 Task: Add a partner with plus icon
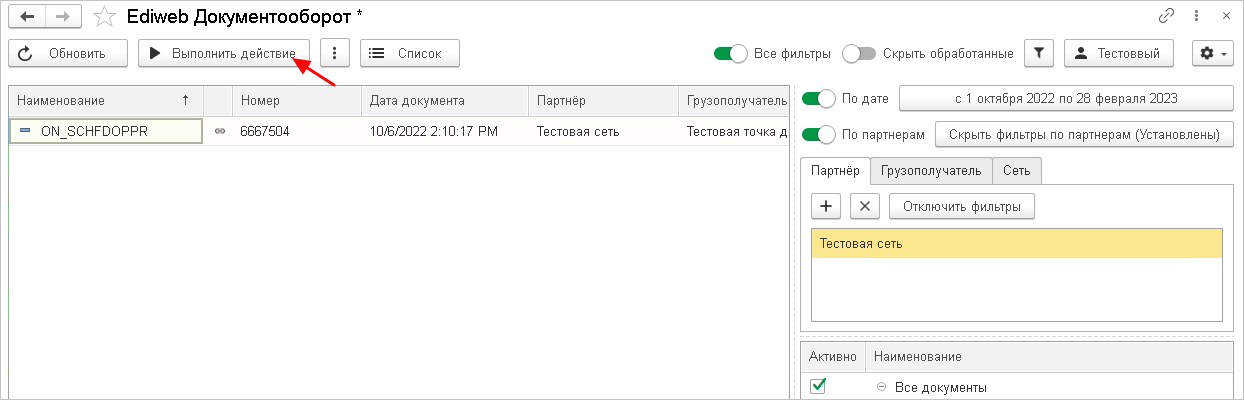coord(826,206)
